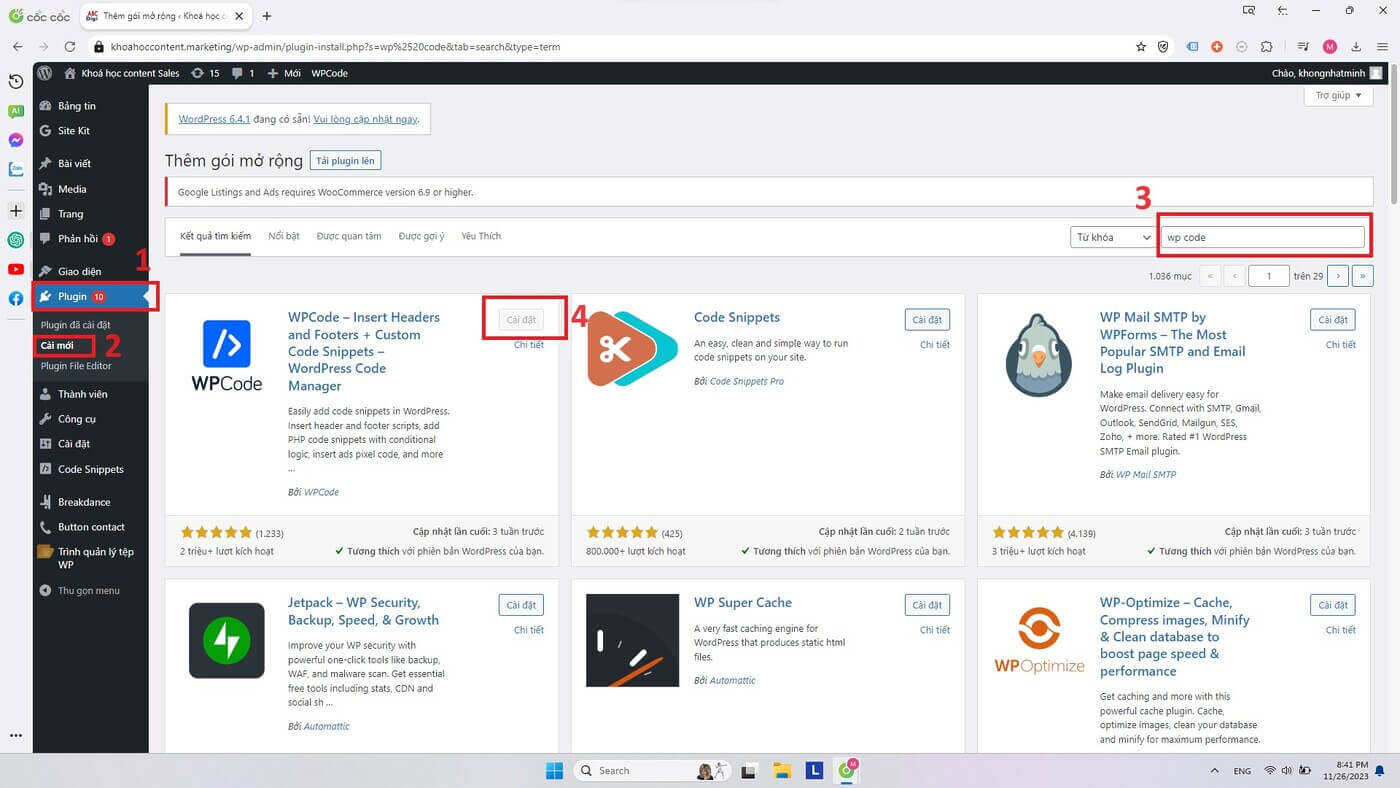
Task: Show hidden system tray icons chevron
Action: [1214, 771]
